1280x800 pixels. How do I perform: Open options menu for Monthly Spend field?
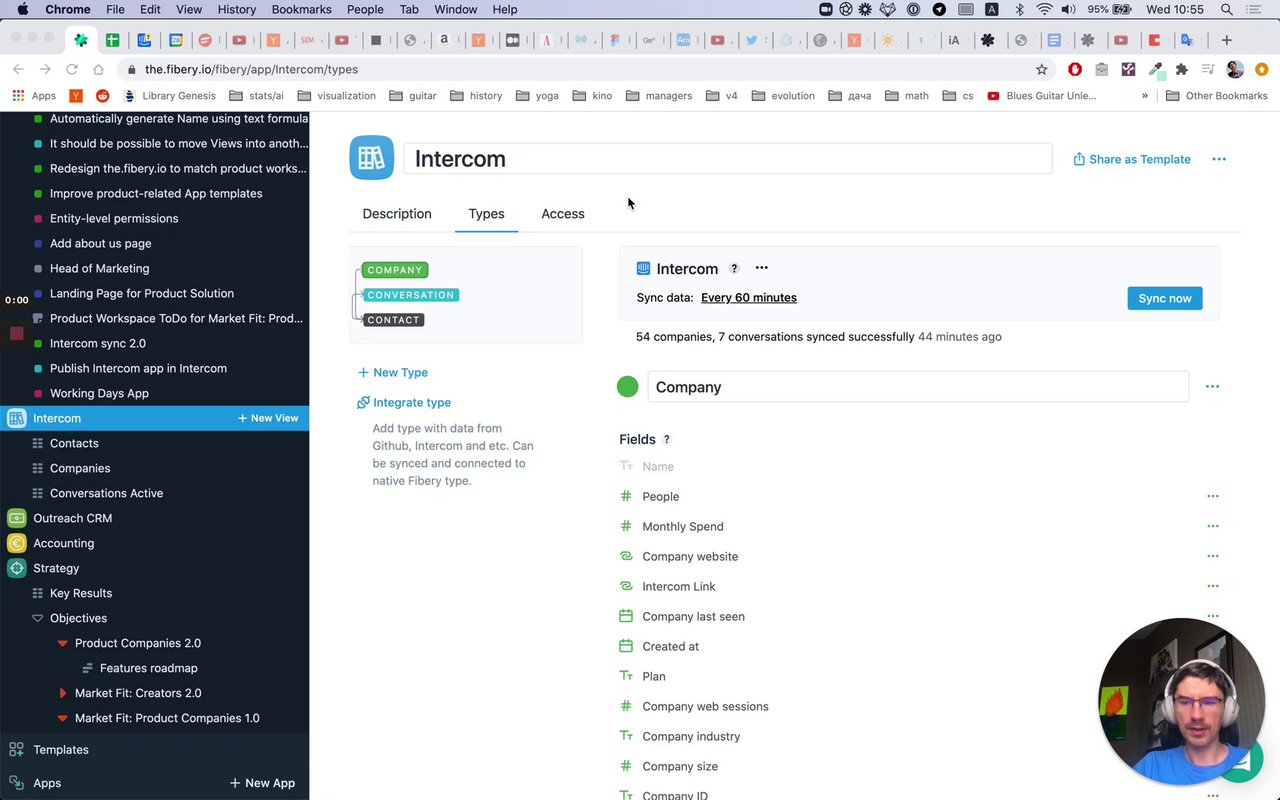1212,526
